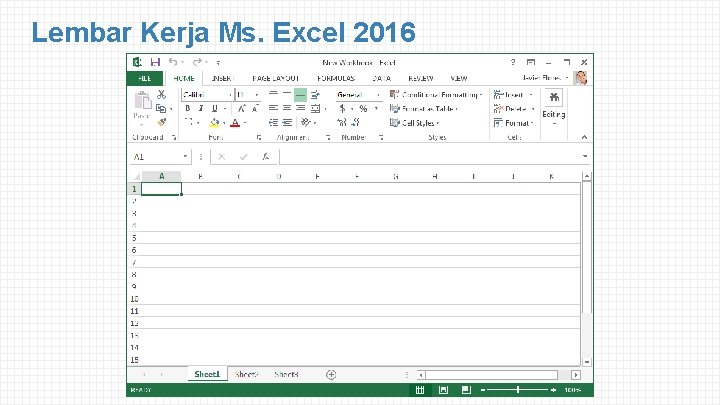Collapse the ribbon with the chevron arrow

coord(584,137)
